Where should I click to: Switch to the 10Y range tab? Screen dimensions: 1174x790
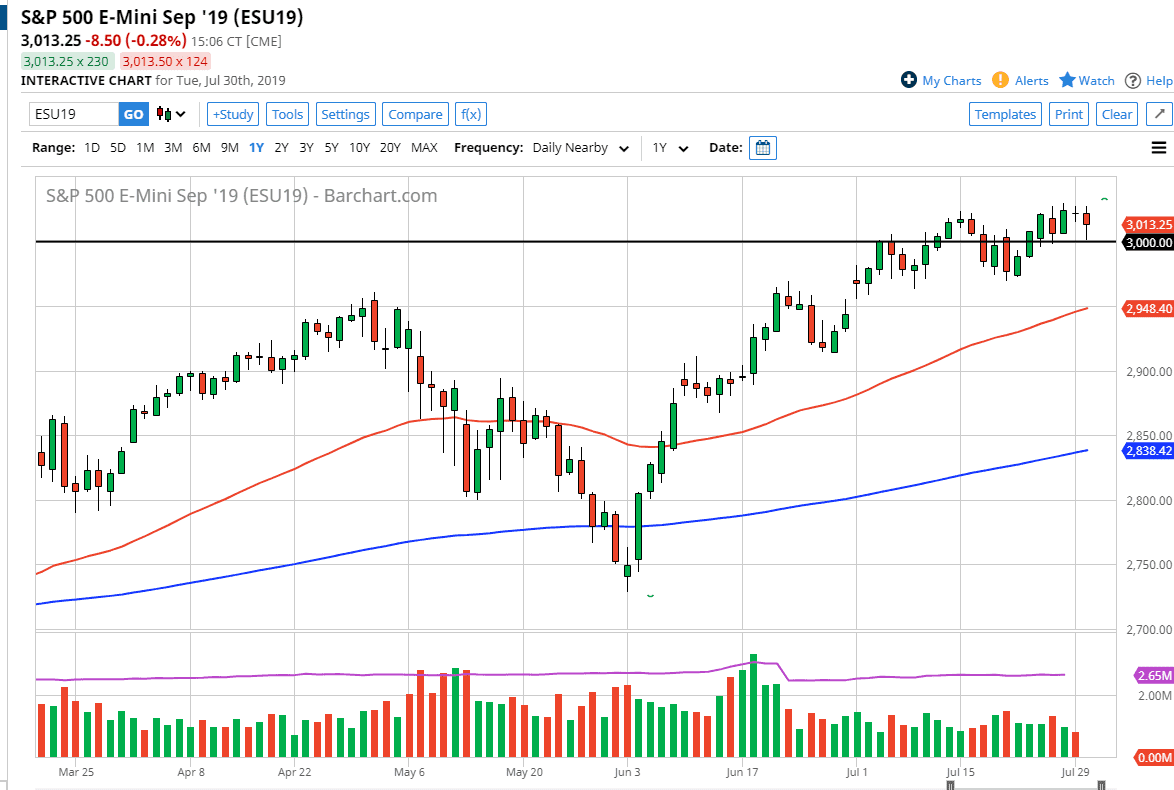coord(359,147)
